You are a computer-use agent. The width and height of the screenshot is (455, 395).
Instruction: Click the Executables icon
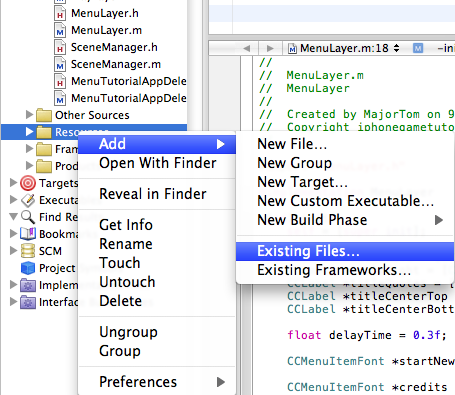(x=28, y=200)
